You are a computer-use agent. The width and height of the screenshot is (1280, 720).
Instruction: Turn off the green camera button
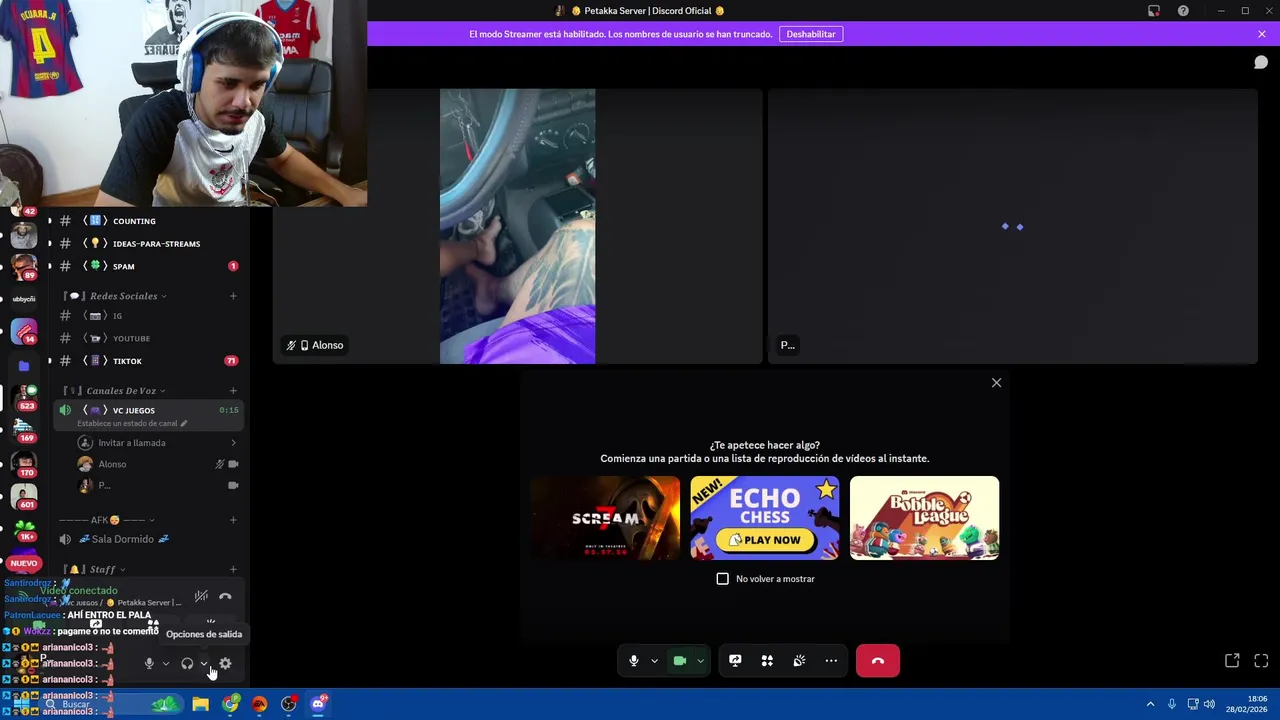tap(680, 661)
